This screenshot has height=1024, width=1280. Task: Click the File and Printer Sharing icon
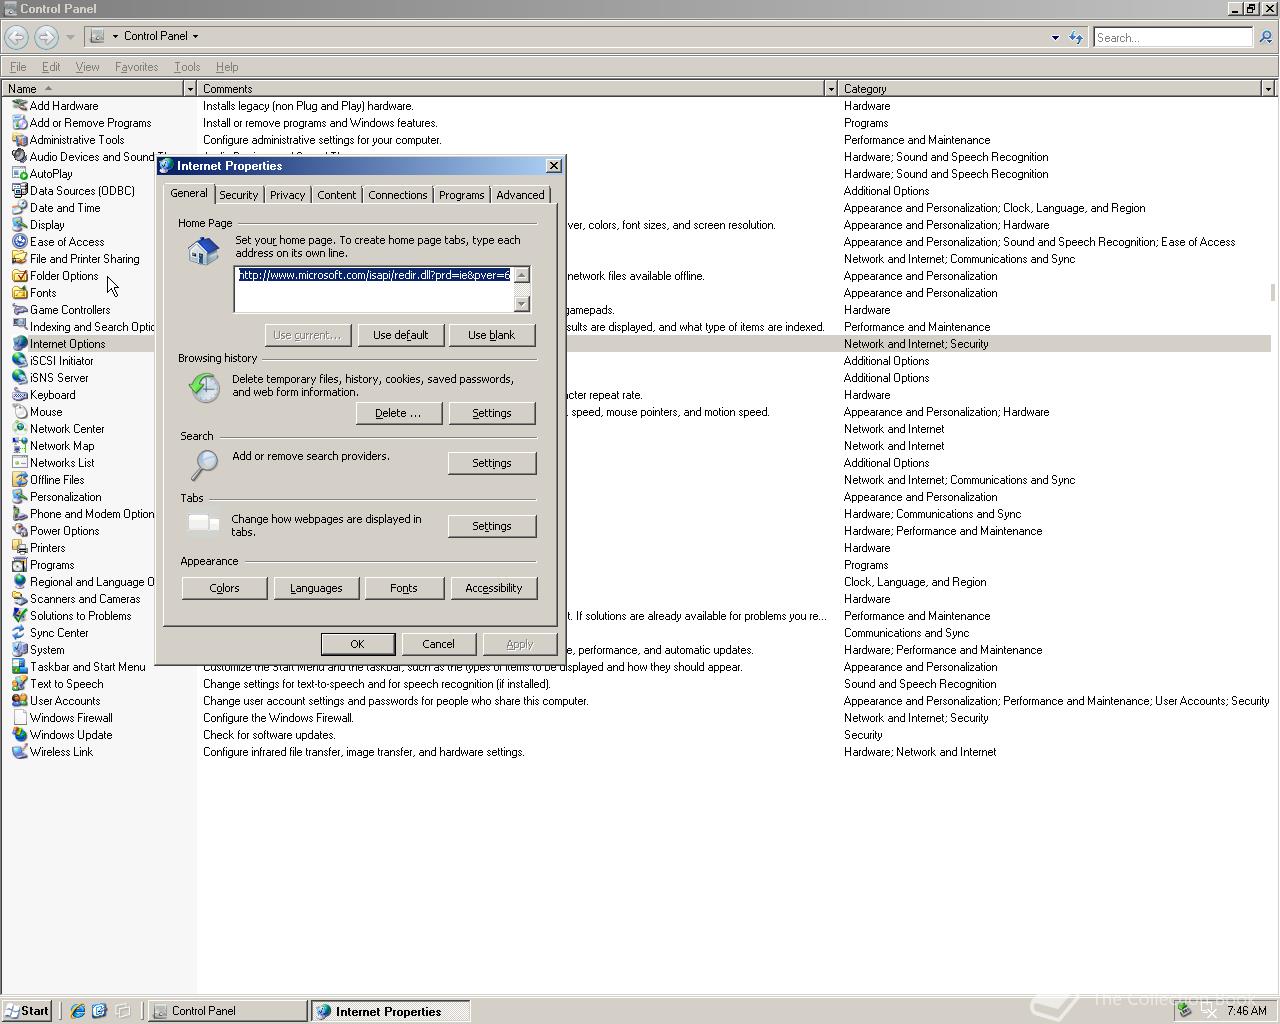point(19,259)
